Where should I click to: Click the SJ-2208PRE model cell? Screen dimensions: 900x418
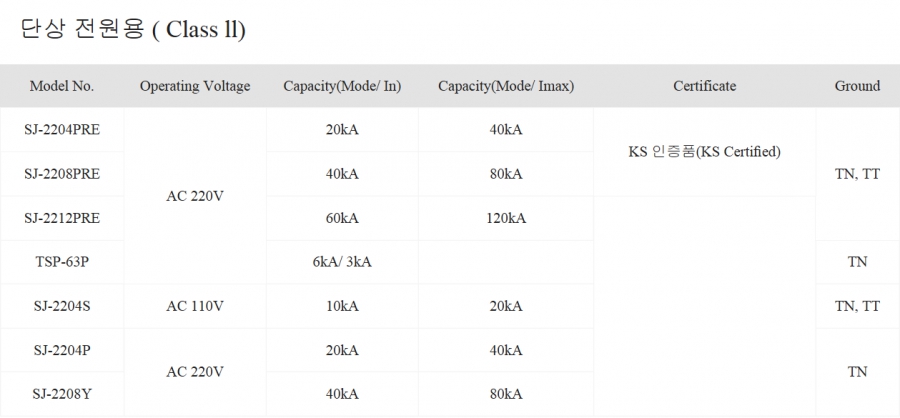click(62, 174)
